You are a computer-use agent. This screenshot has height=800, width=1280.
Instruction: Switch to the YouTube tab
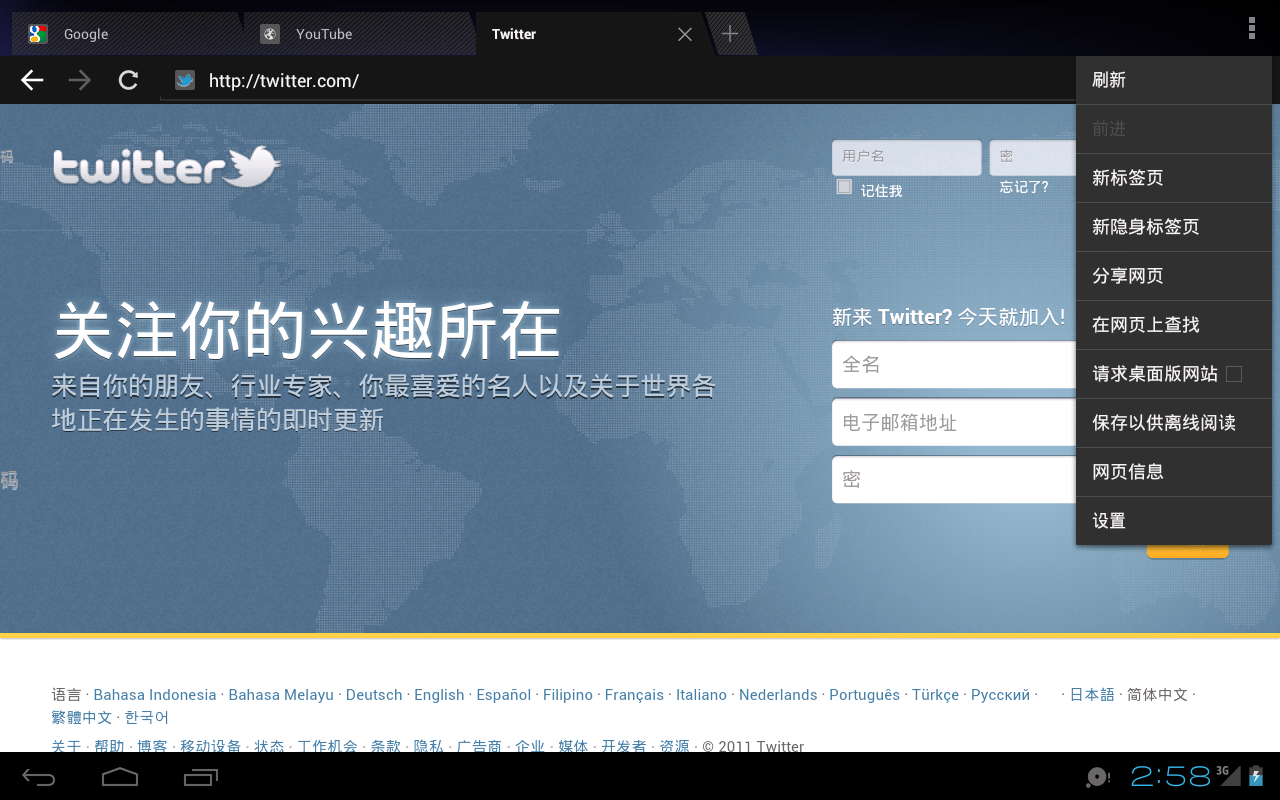pyautogui.click(x=360, y=34)
